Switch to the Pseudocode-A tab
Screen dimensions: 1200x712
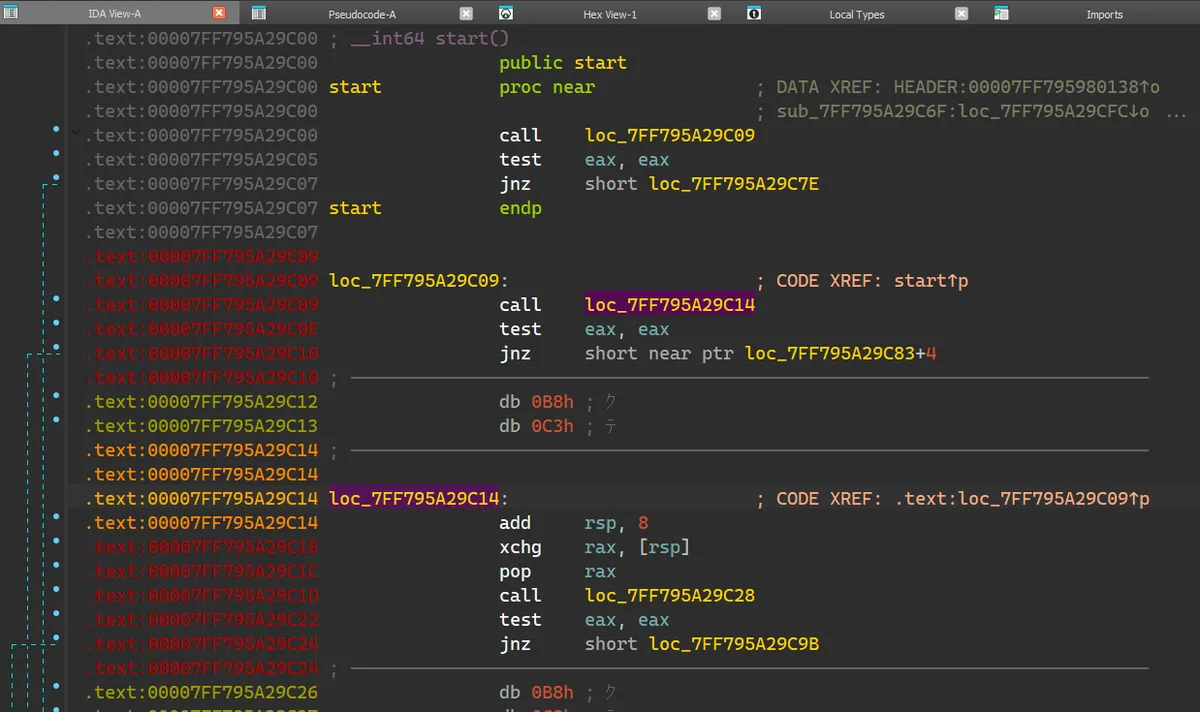coord(362,15)
